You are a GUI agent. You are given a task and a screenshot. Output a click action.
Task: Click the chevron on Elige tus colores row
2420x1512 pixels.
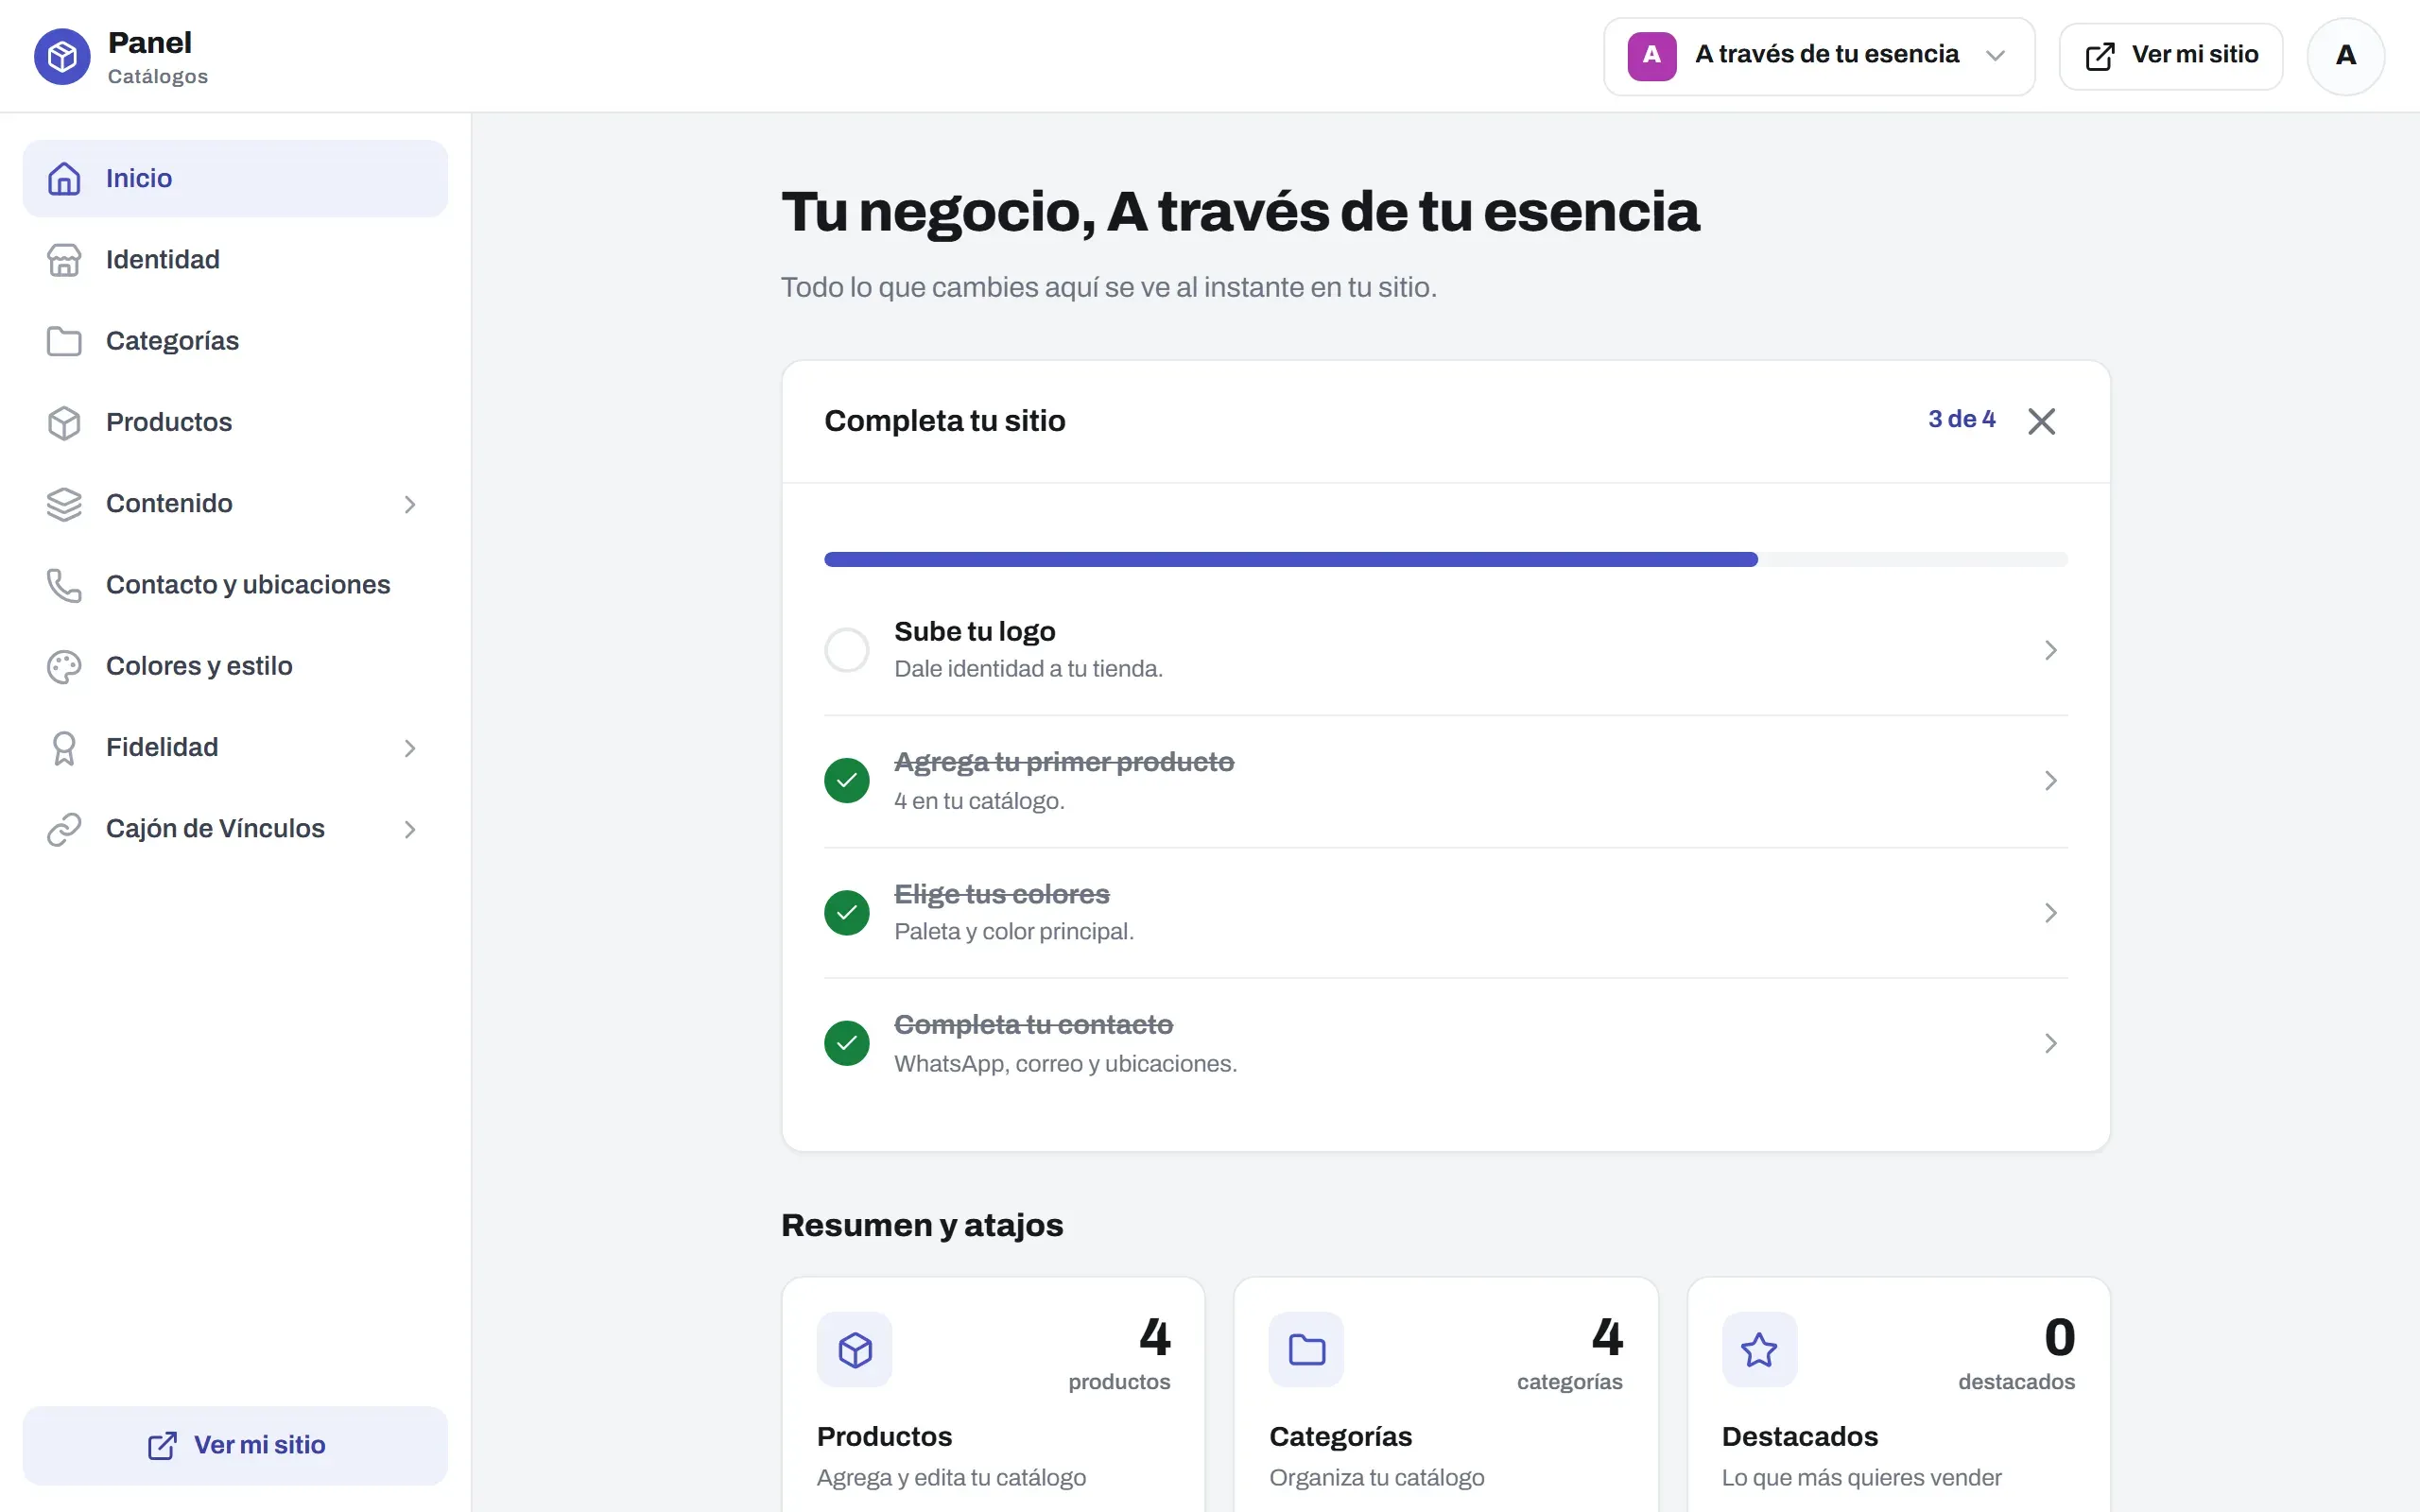[x=2050, y=913]
